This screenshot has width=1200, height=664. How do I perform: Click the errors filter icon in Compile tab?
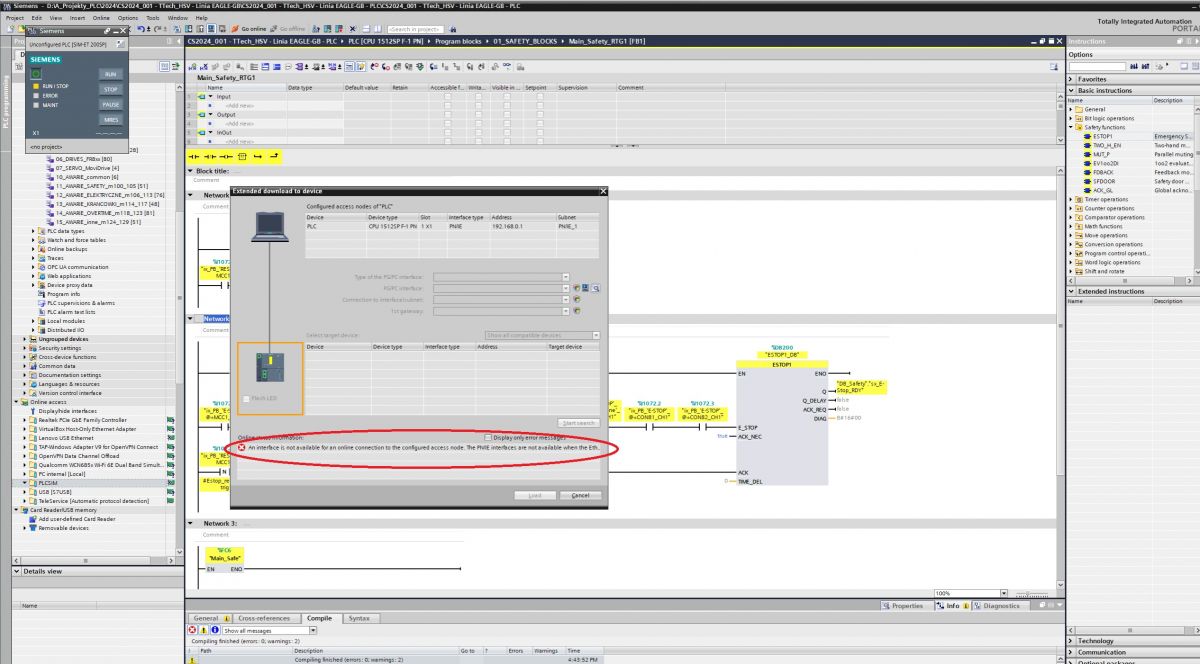[193, 630]
